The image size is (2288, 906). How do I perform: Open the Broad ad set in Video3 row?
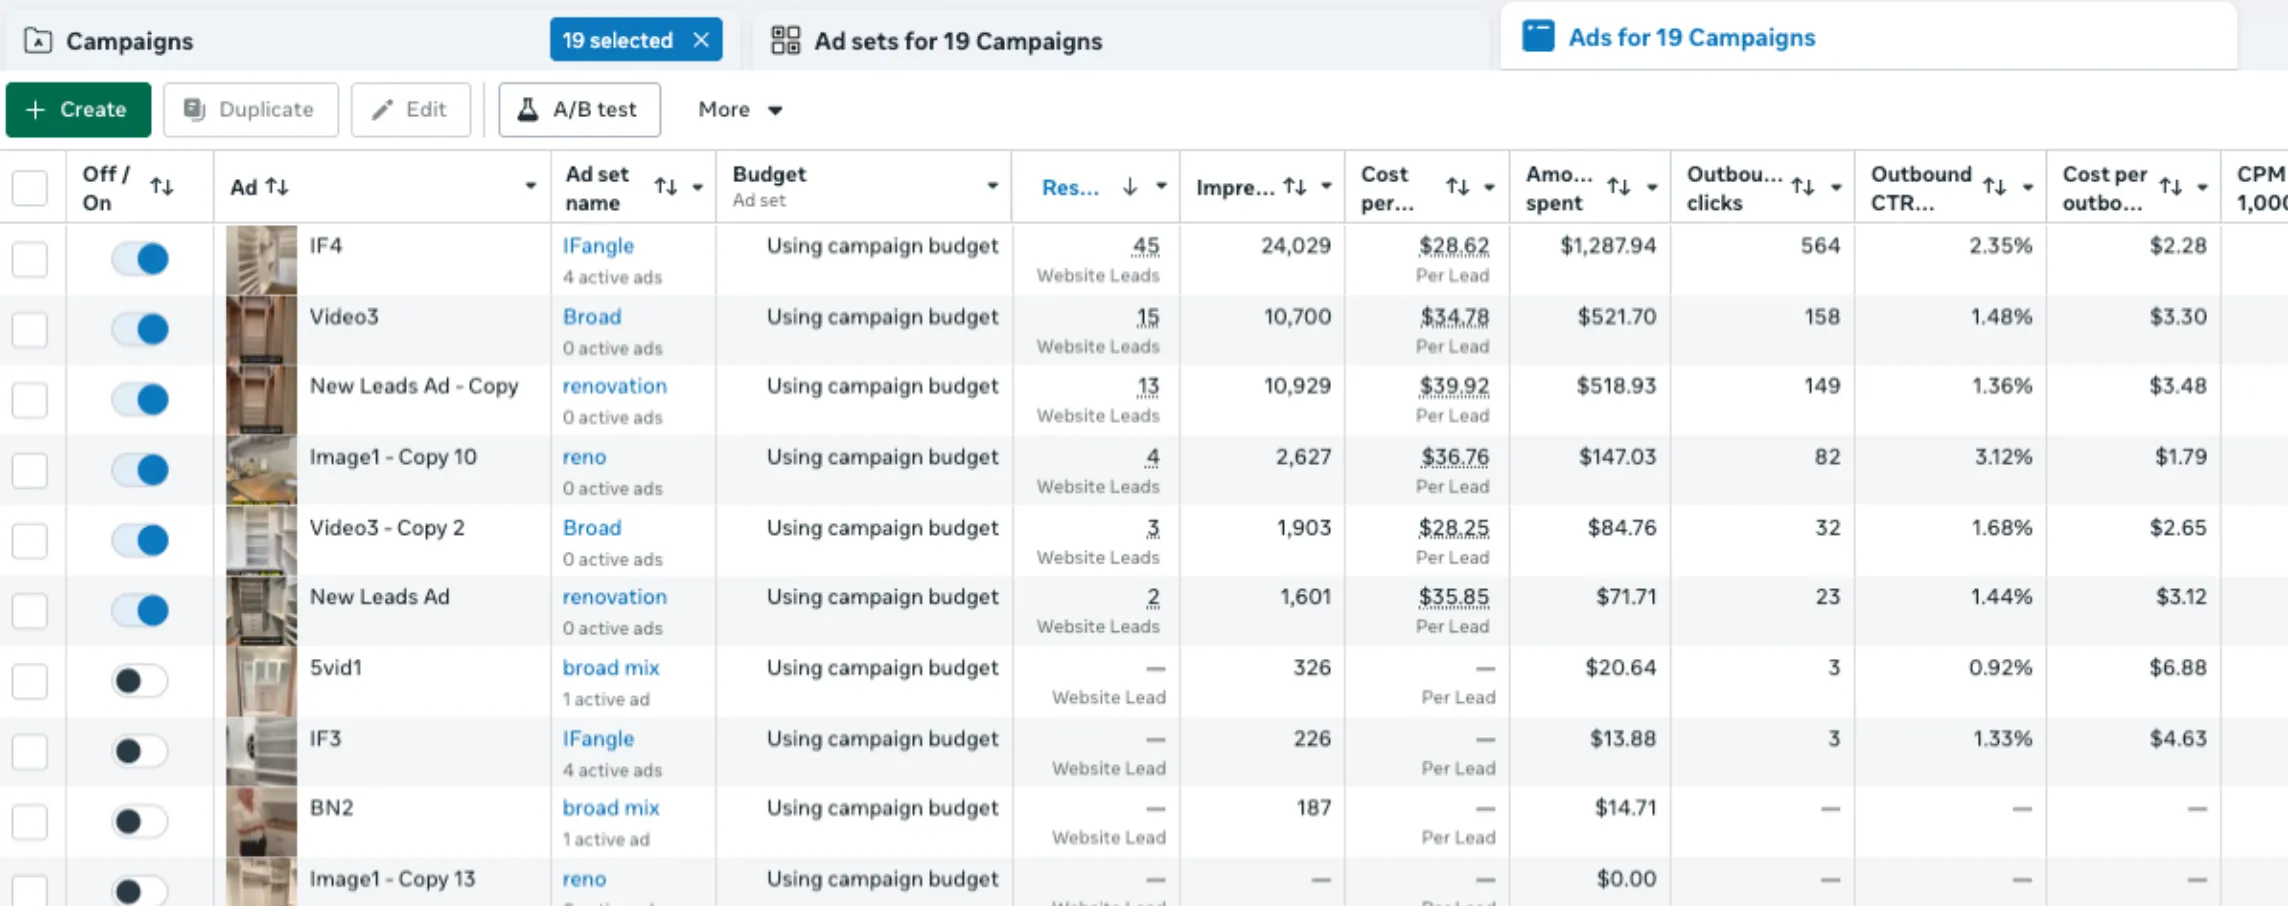592,317
